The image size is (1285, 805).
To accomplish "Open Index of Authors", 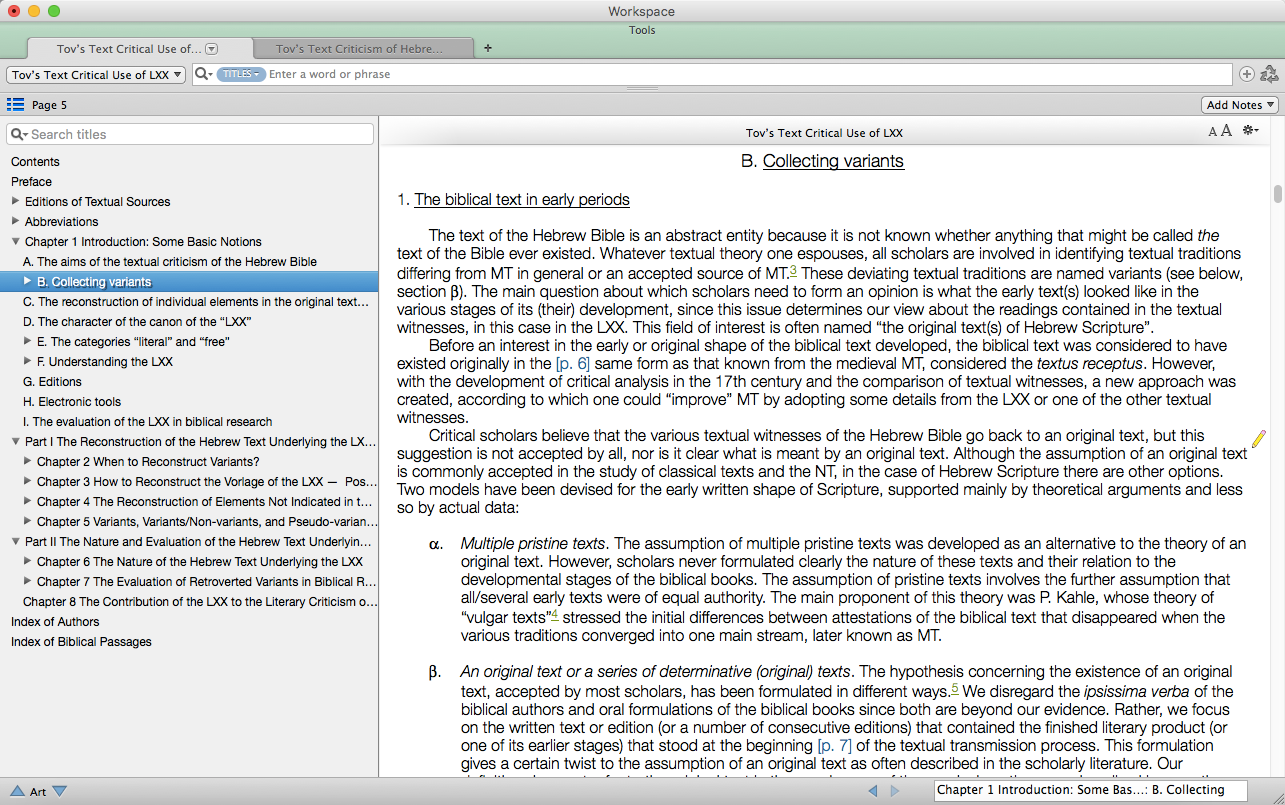I will [x=55, y=621].
